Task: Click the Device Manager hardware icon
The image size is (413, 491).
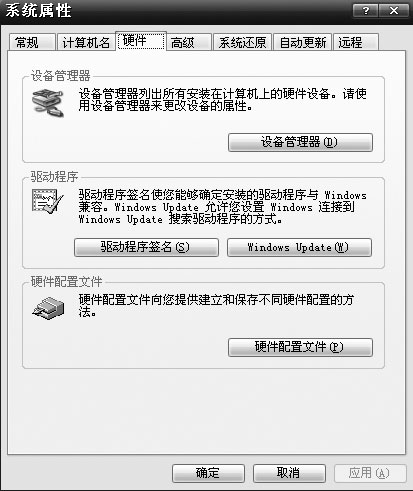Action: point(48,103)
